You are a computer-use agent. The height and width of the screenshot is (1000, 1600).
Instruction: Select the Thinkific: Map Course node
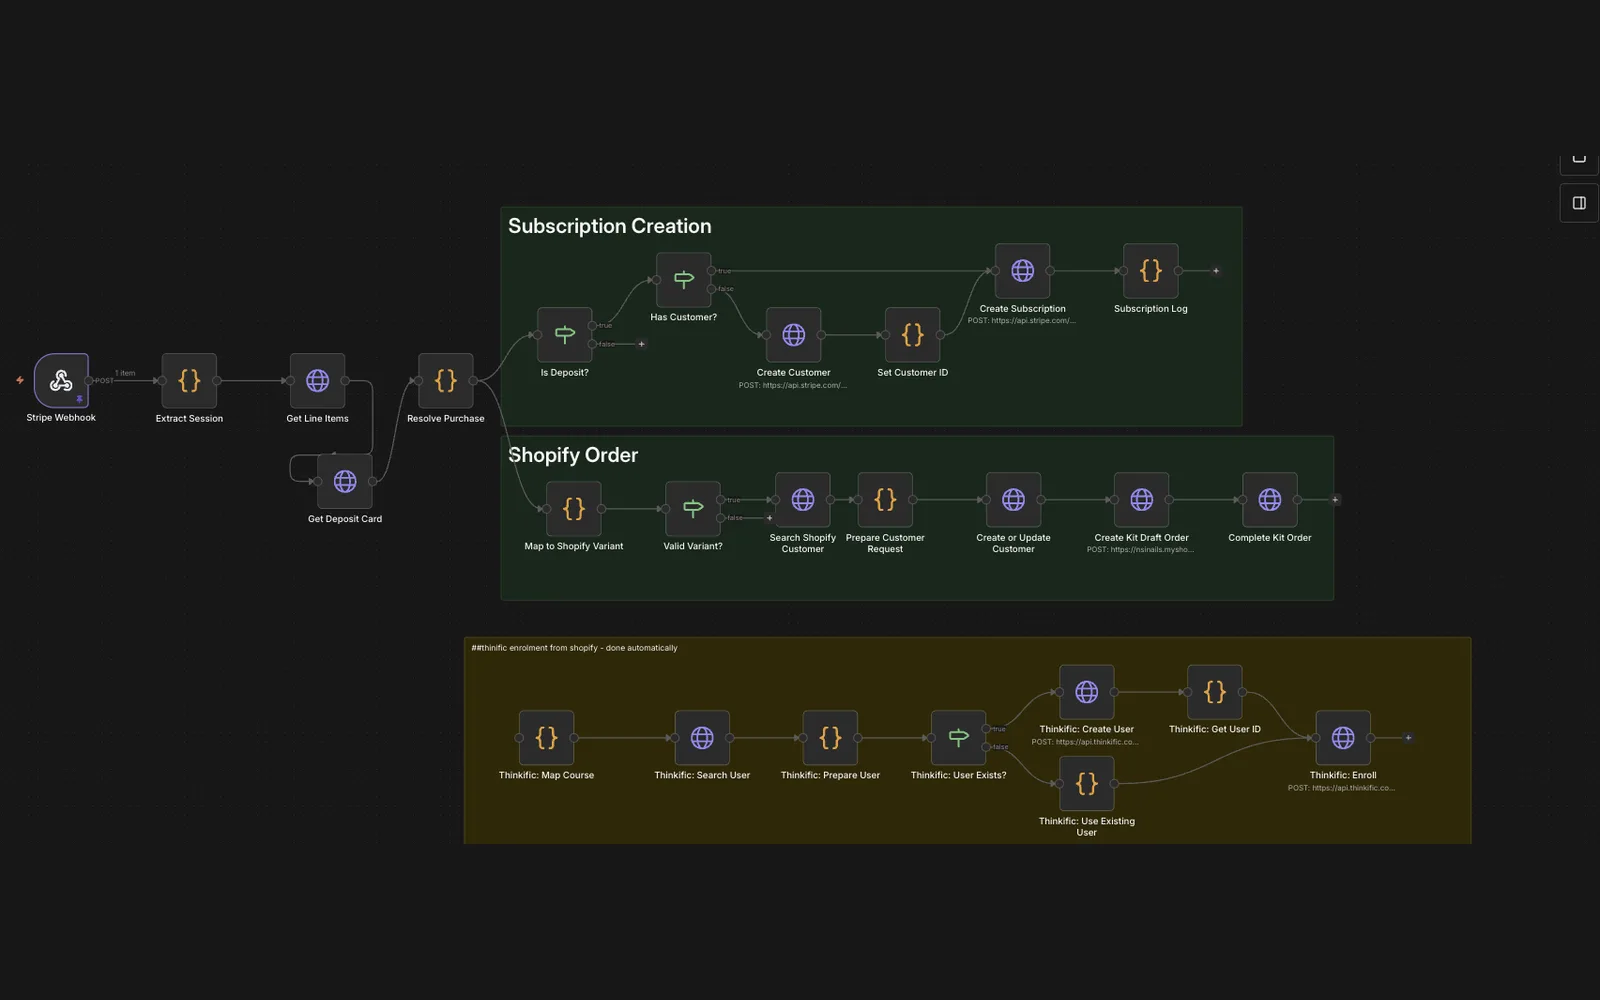click(546, 738)
